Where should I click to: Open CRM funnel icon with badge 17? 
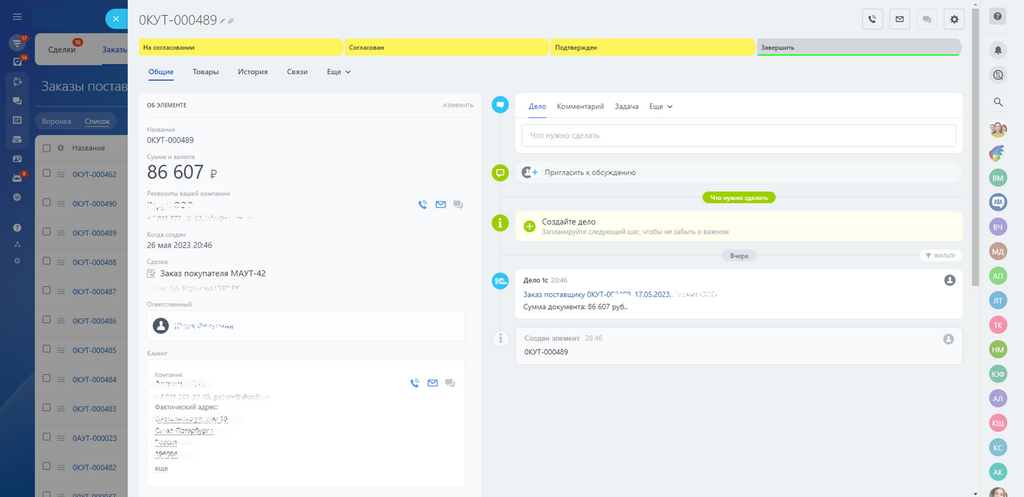pos(17,44)
